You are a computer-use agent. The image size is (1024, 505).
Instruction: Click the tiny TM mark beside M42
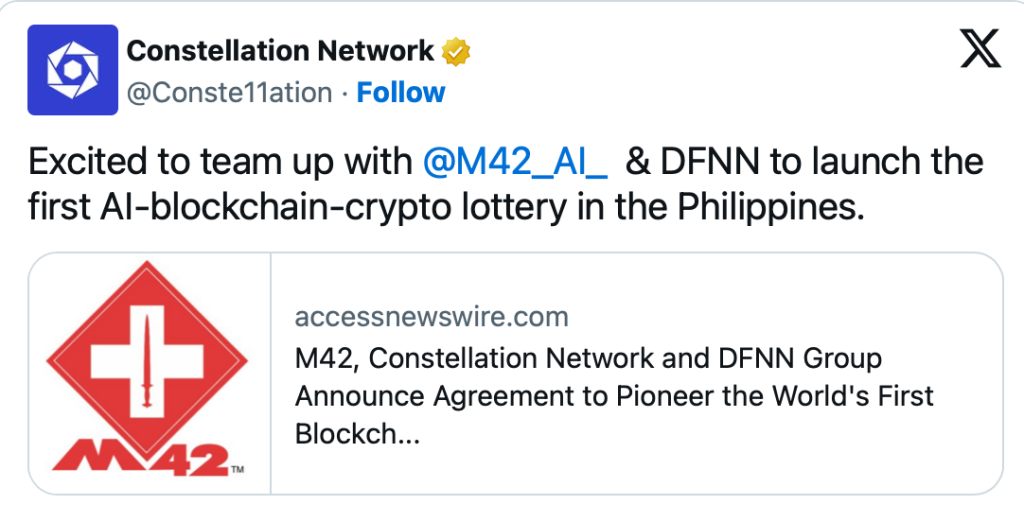(238, 469)
